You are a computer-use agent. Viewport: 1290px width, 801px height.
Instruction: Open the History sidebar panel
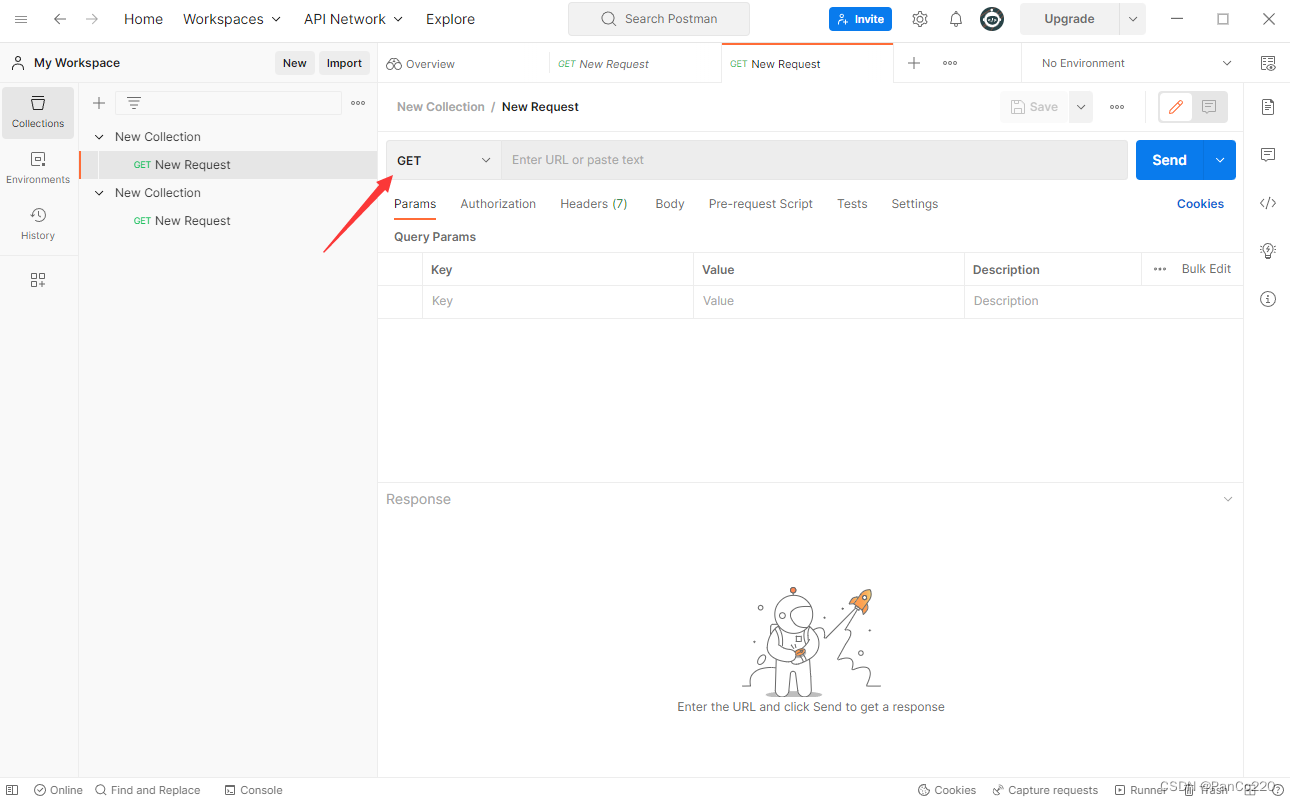point(38,224)
